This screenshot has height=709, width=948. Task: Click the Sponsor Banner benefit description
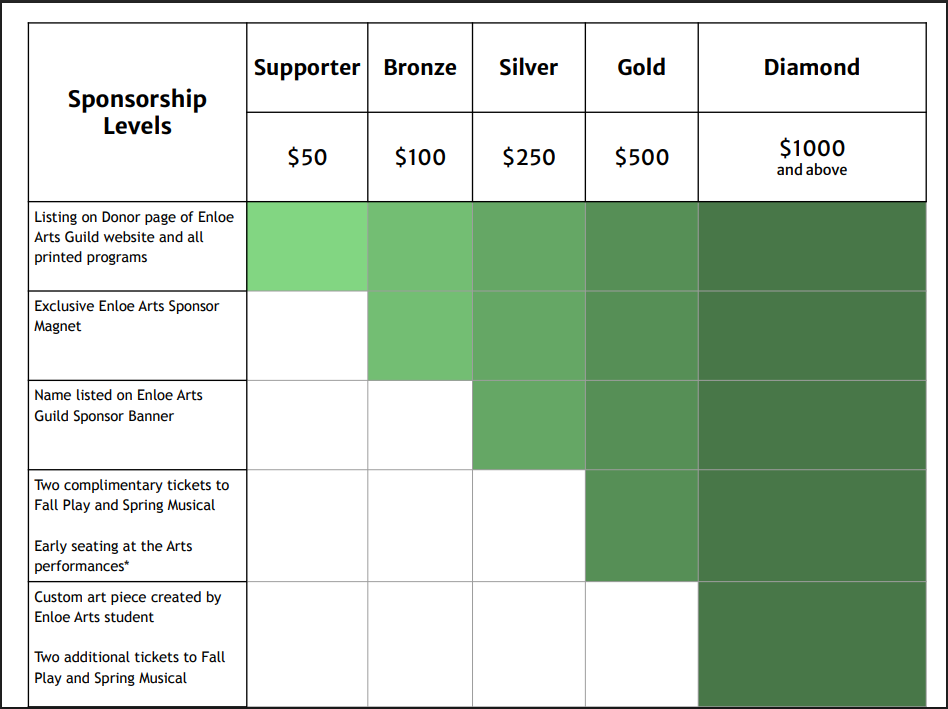118,405
